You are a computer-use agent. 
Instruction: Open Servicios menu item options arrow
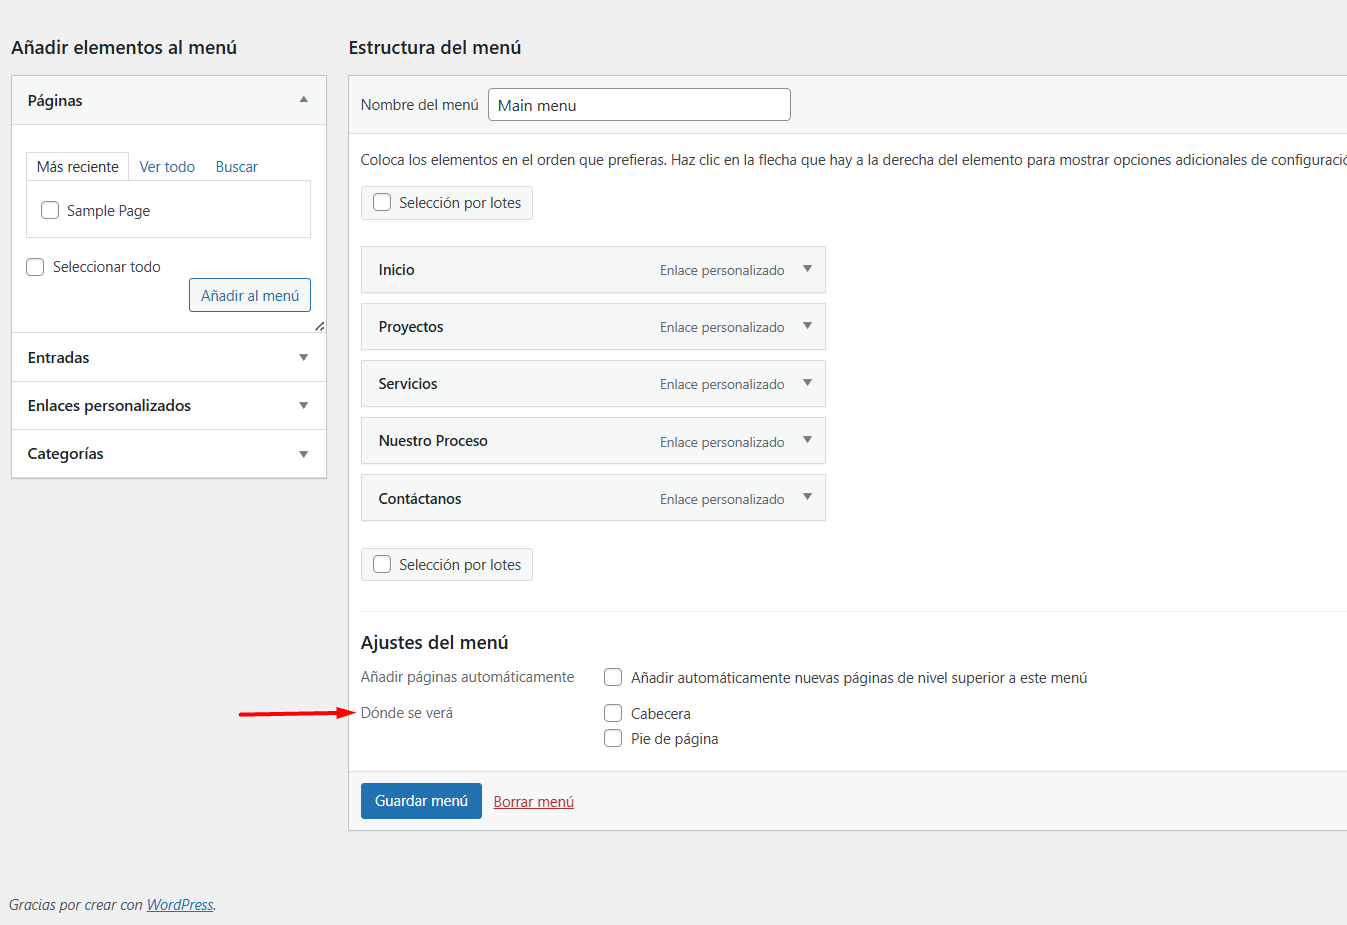coord(807,383)
